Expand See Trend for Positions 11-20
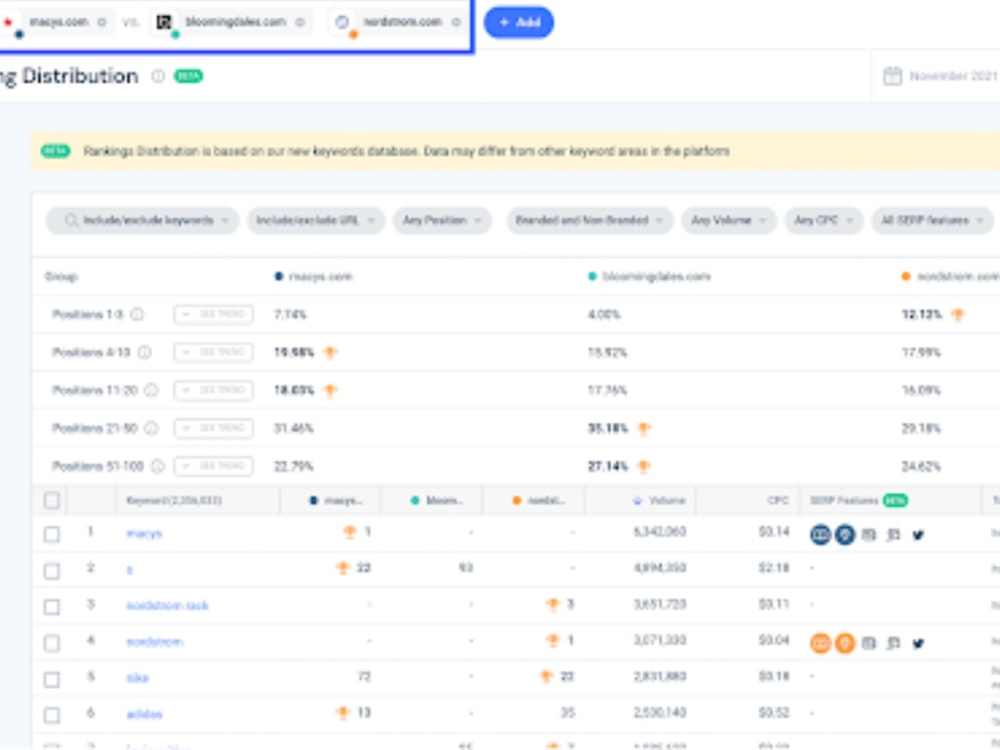This screenshot has height=750, width=1000. (x=214, y=390)
